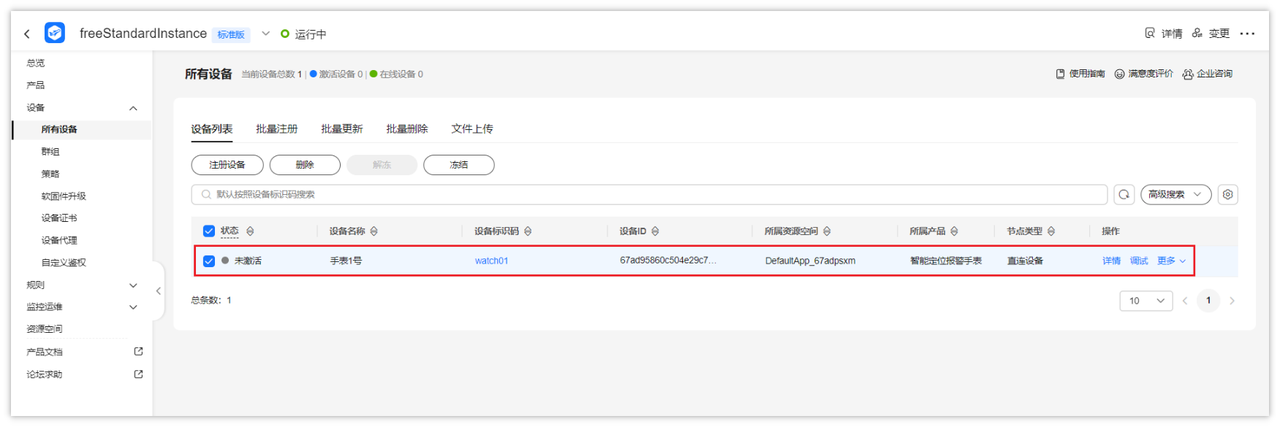Screen dimensions: 1280x427
Task: Open the page size 10 dropdown
Action: click(x=1147, y=300)
